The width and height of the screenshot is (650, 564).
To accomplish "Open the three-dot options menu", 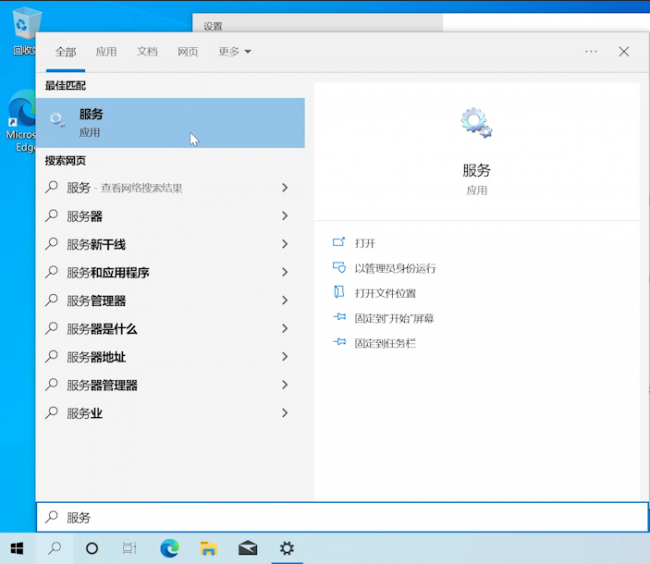I will click(591, 51).
